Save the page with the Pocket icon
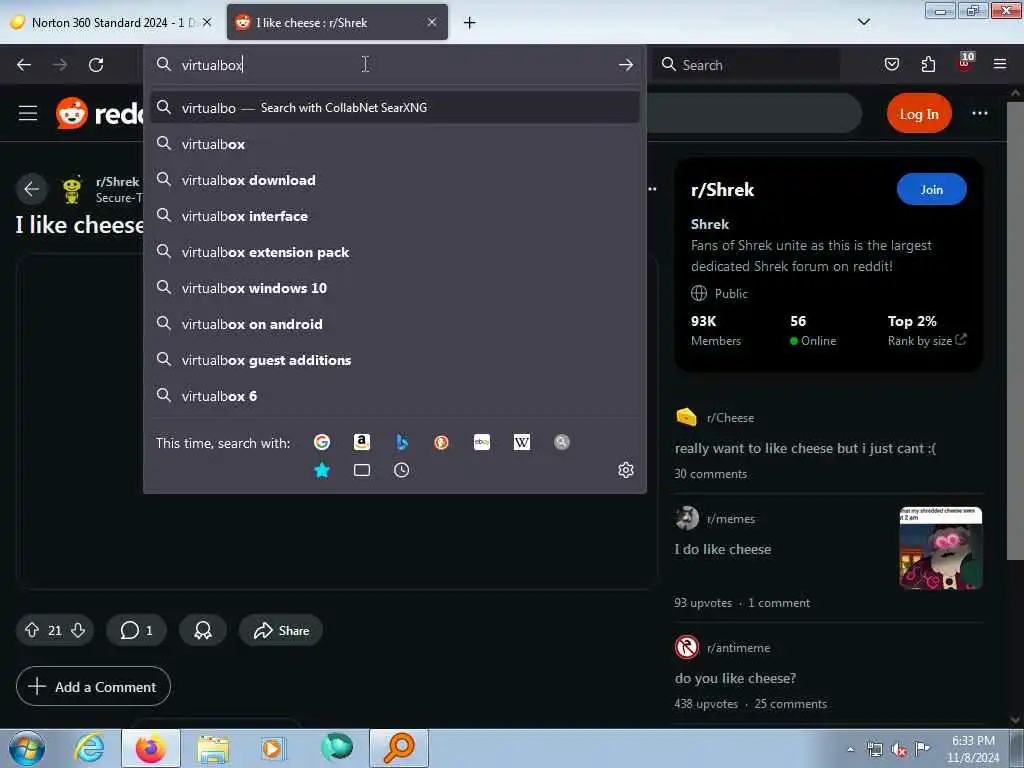The image size is (1024, 768). coord(892,64)
